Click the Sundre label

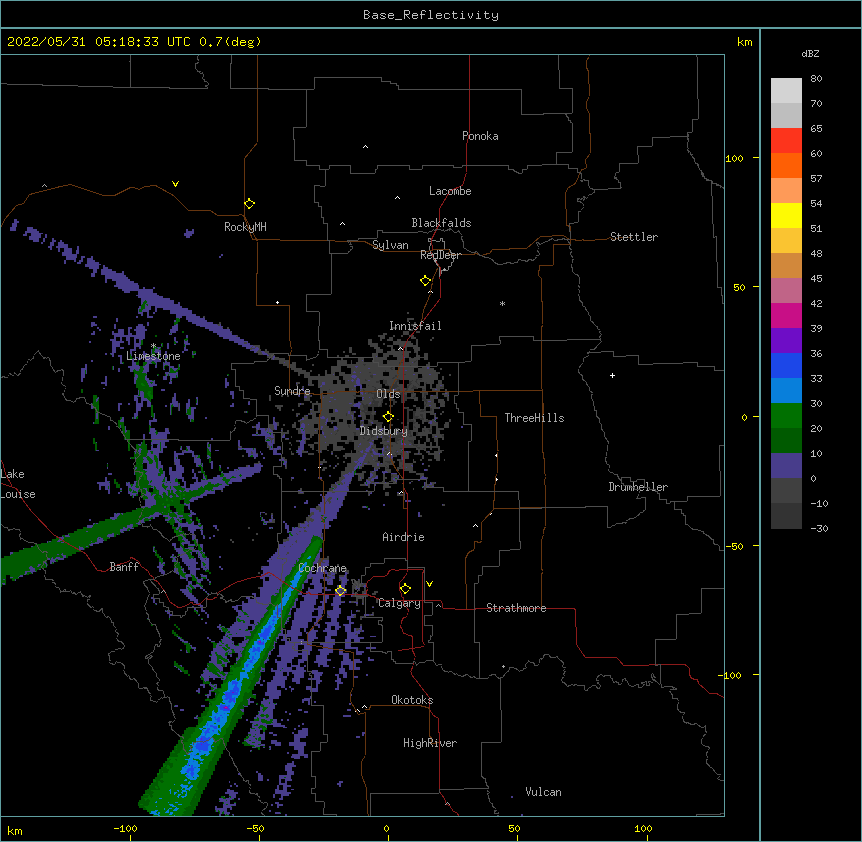[x=292, y=391]
